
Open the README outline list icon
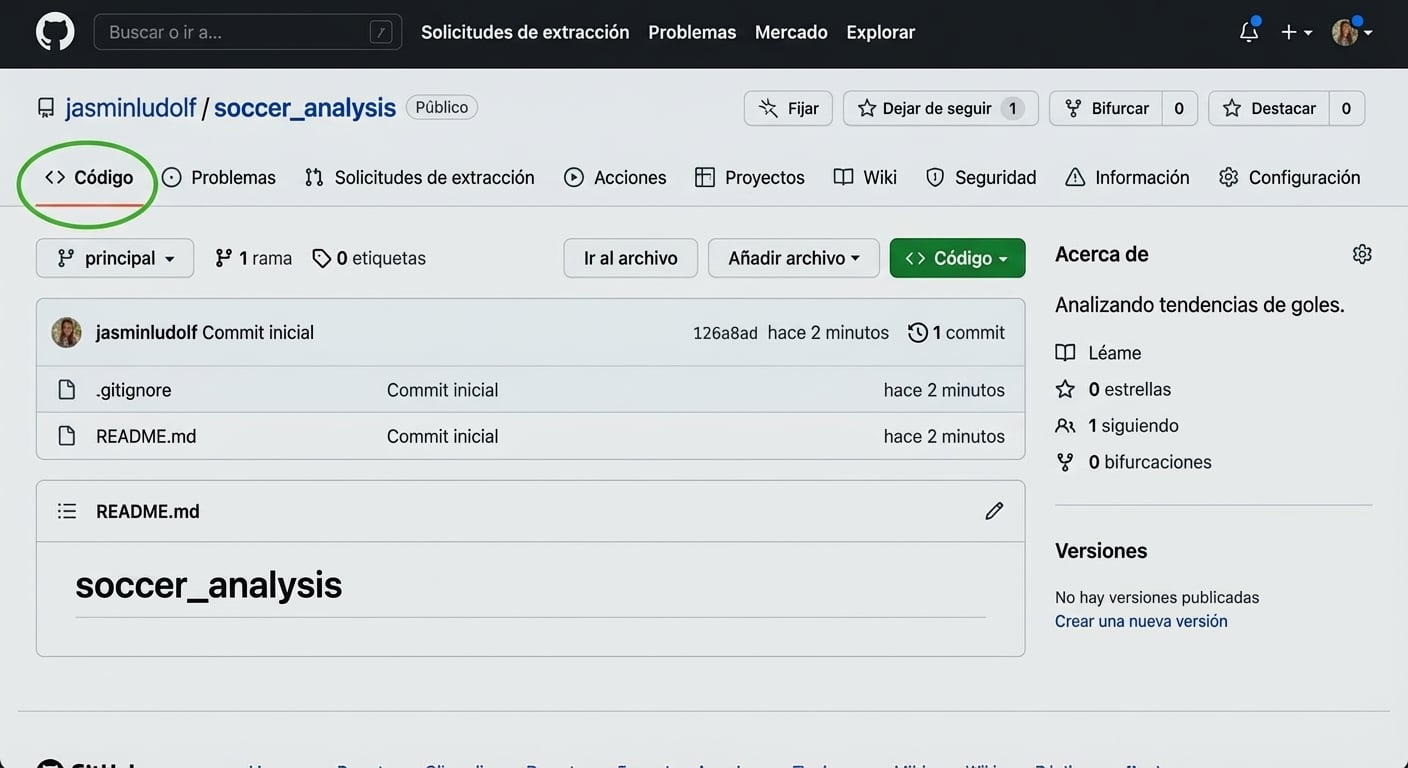point(67,511)
